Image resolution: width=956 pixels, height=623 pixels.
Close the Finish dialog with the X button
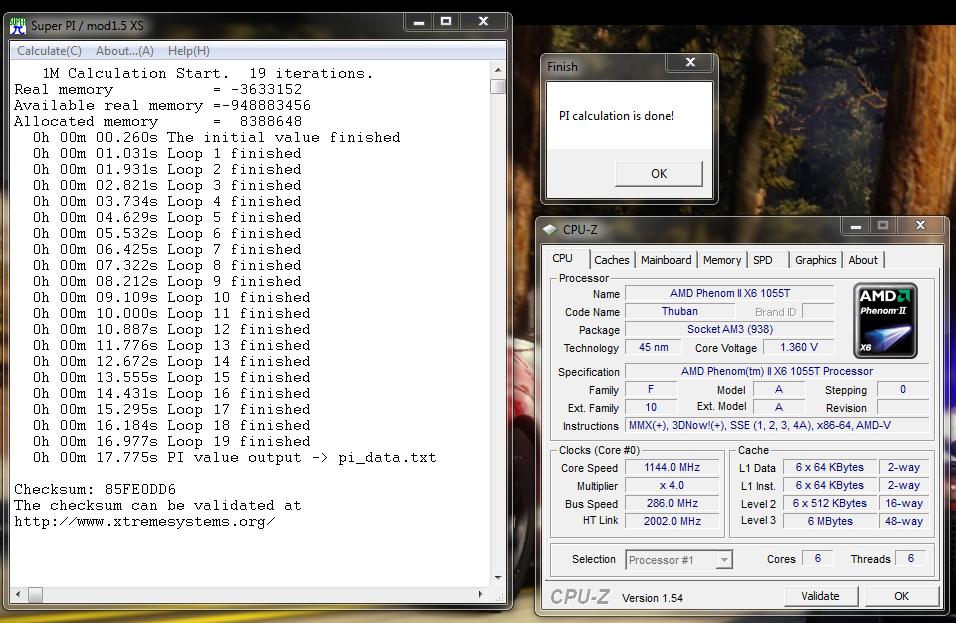(690, 62)
